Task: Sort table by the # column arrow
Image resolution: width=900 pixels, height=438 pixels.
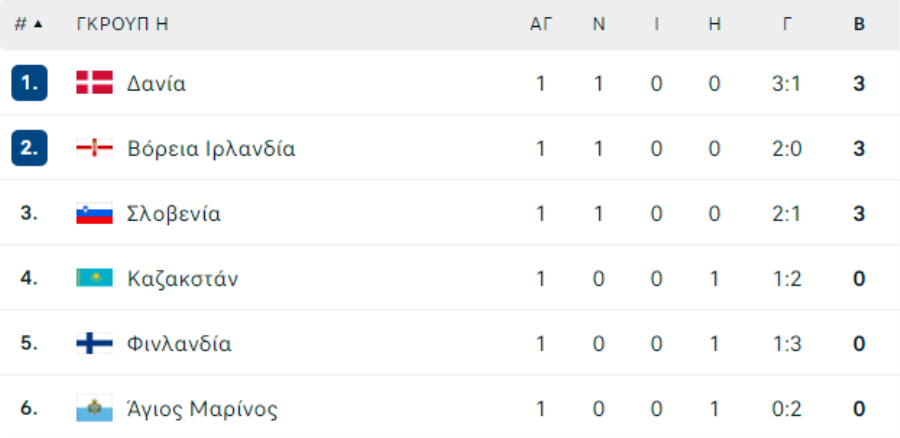Action: click(x=38, y=24)
